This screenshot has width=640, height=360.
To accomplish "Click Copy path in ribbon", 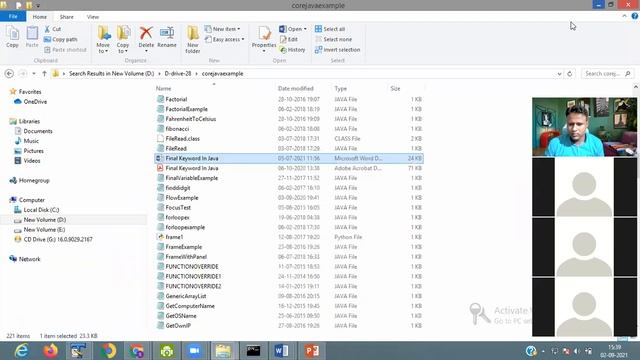I will point(60,40).
